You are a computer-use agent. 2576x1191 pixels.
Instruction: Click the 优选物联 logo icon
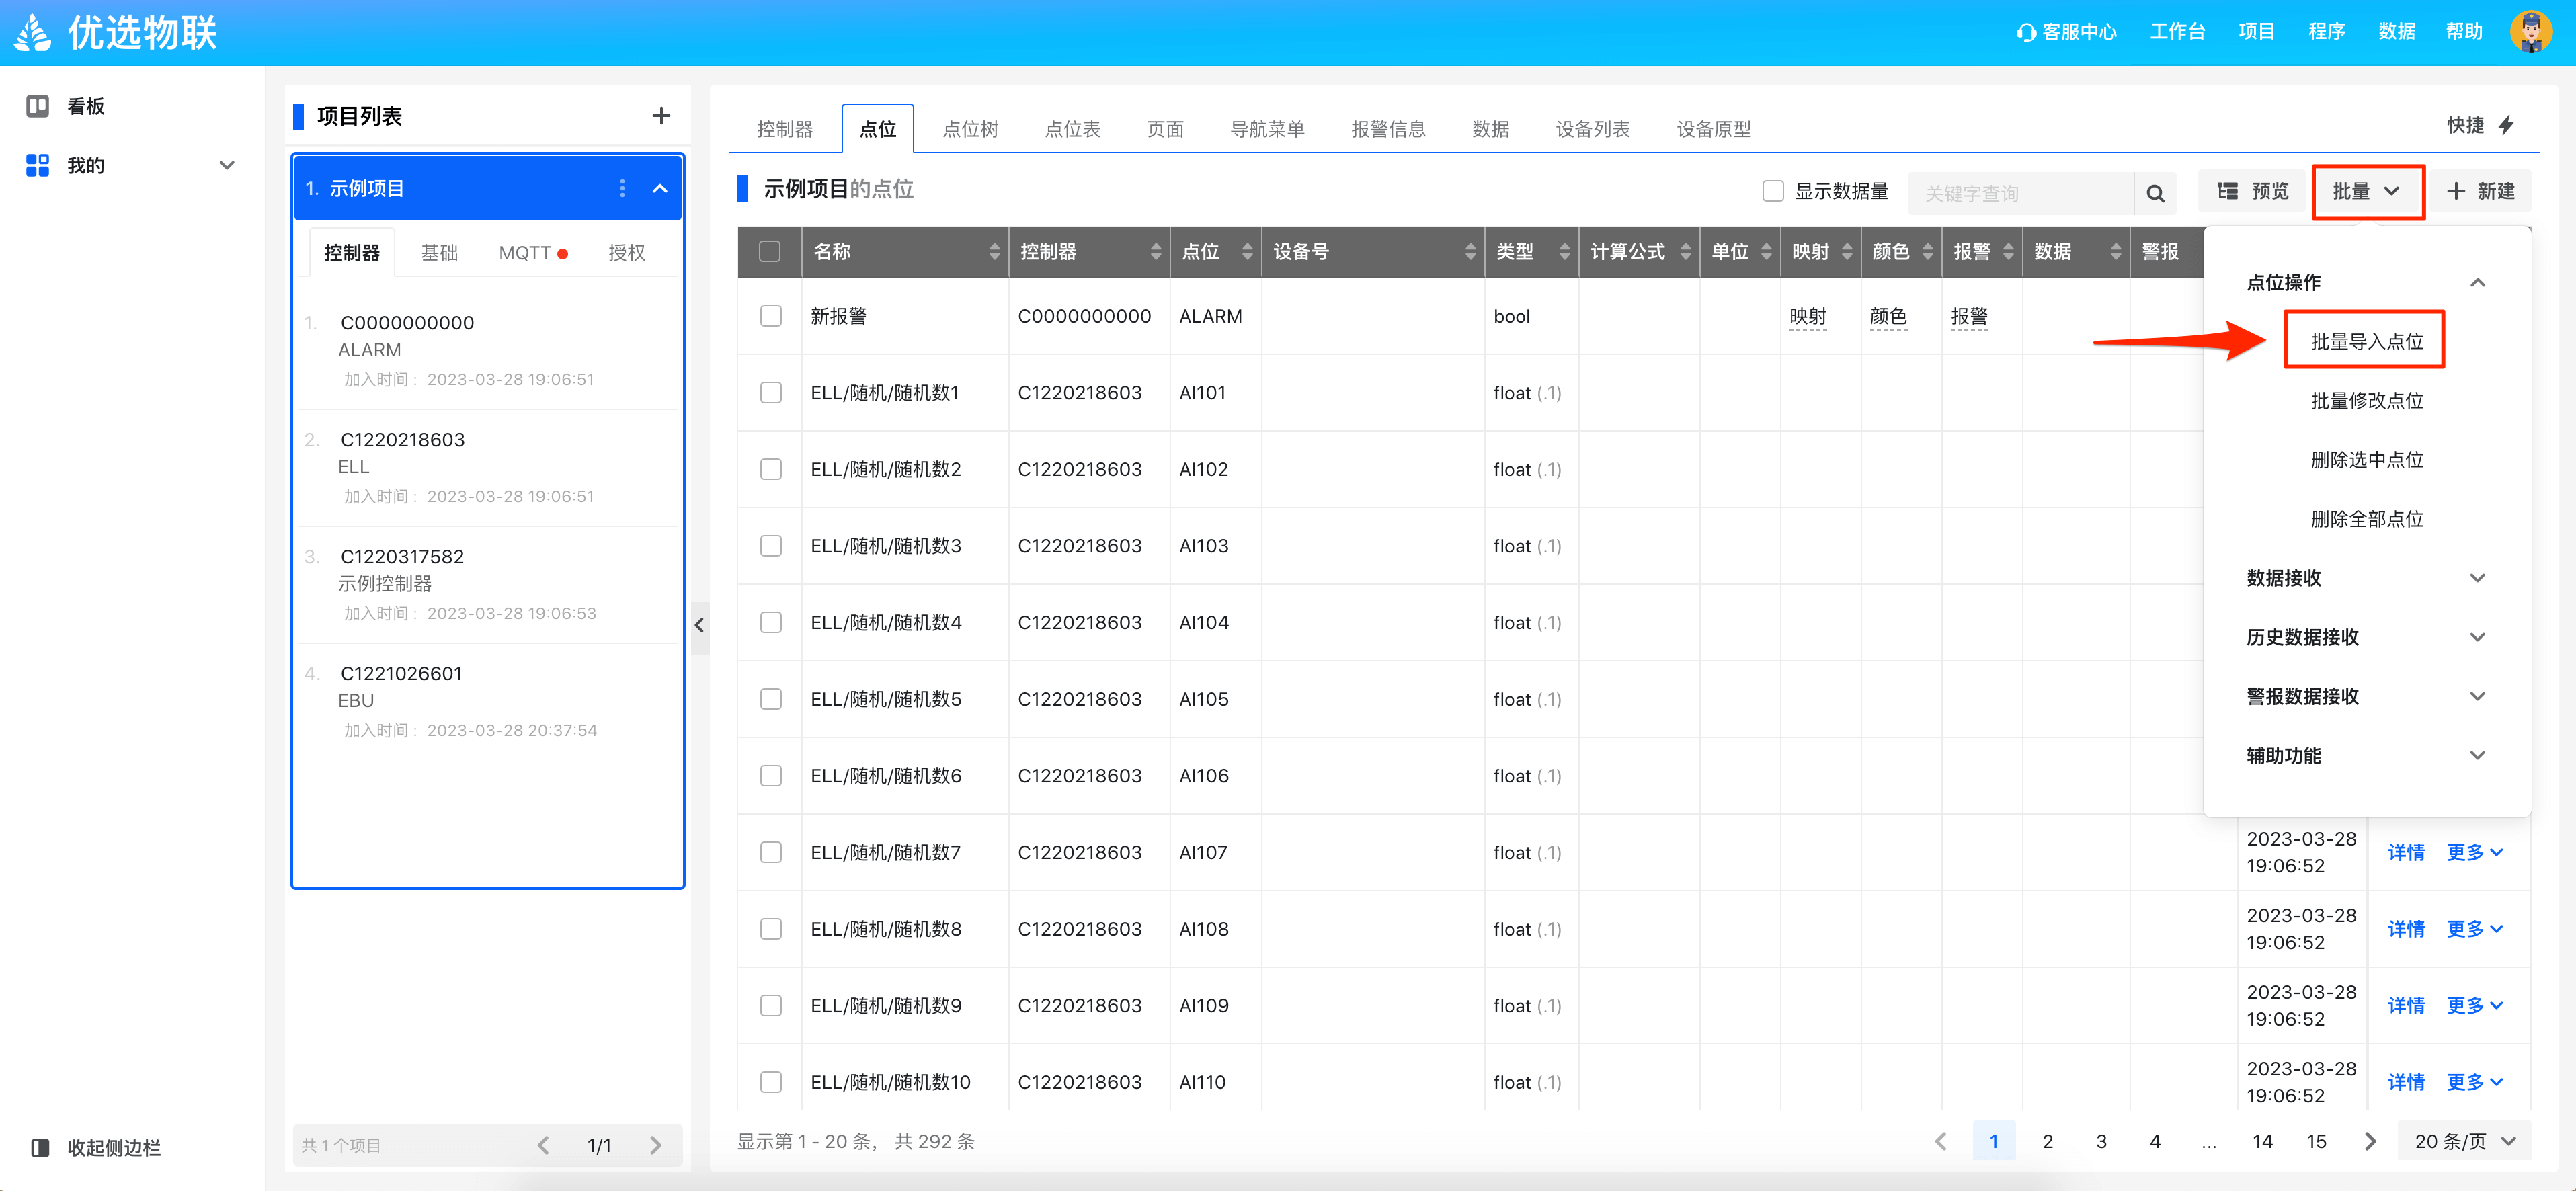(33, 32)
